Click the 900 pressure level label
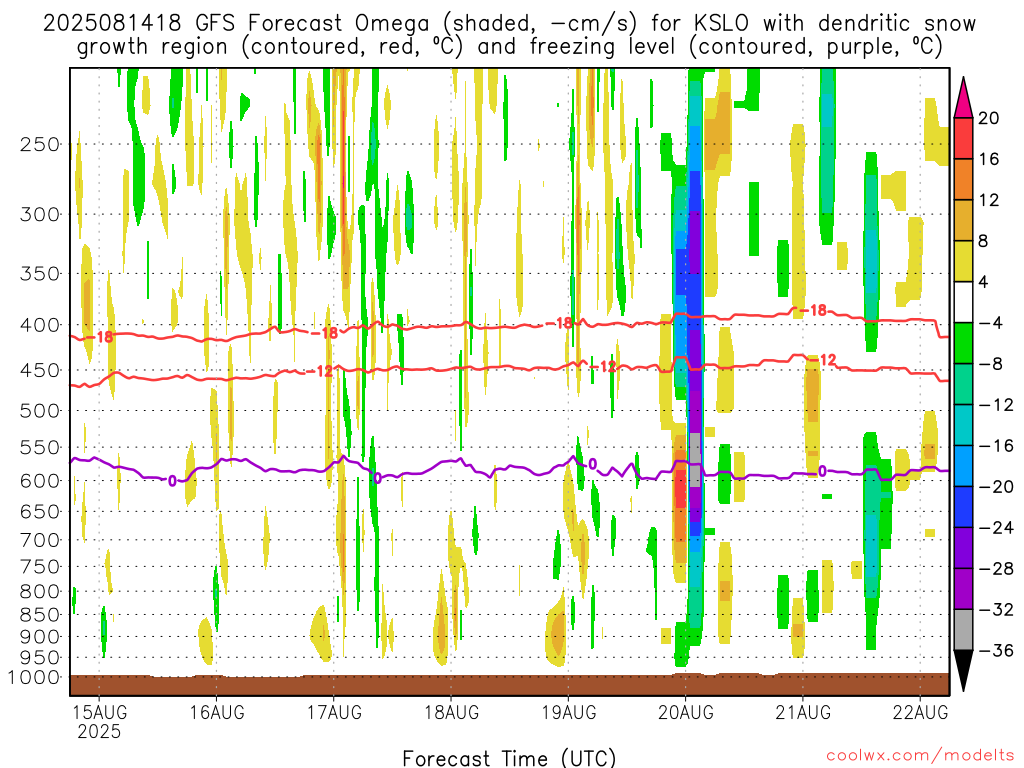1024x768 pixels. (x=40, y=637)
